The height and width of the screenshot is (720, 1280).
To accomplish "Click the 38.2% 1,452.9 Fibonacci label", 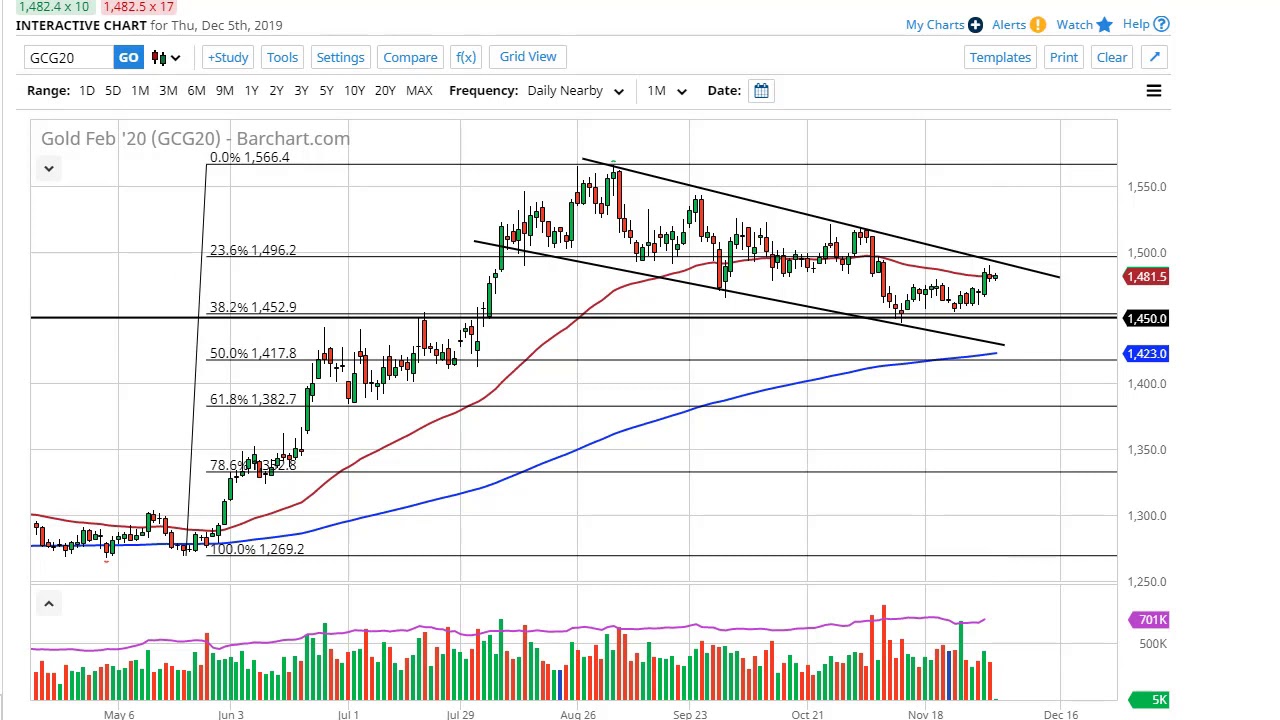I will pos(252,308).
